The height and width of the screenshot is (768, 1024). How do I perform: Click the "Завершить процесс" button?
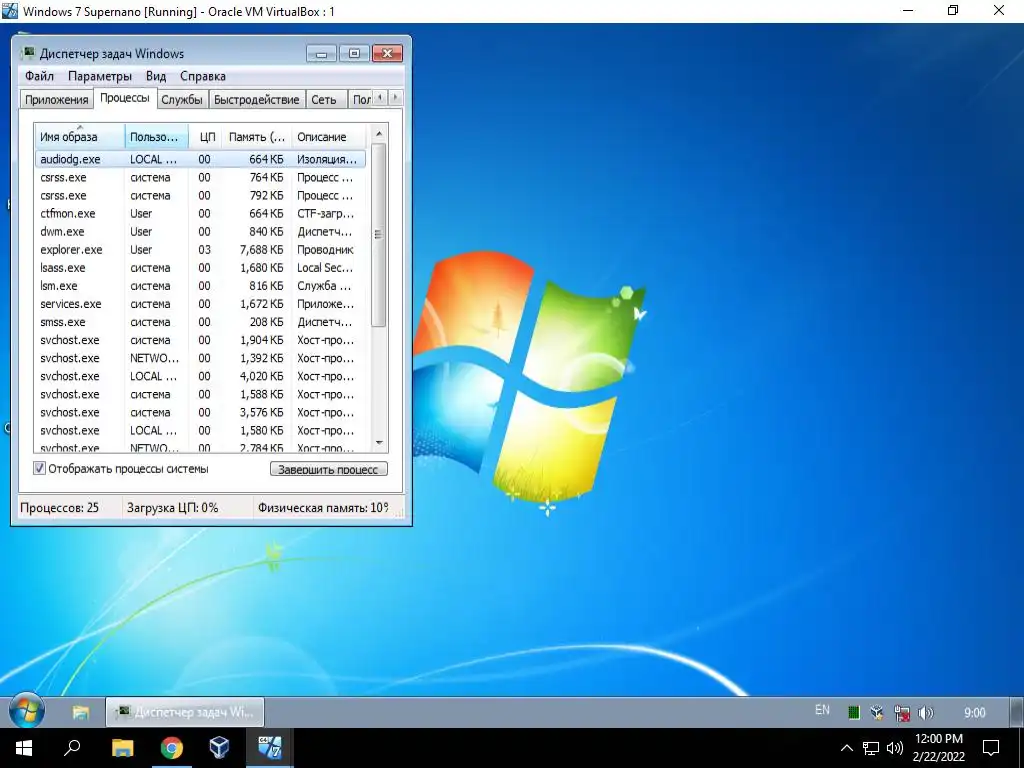coord(328,469)
